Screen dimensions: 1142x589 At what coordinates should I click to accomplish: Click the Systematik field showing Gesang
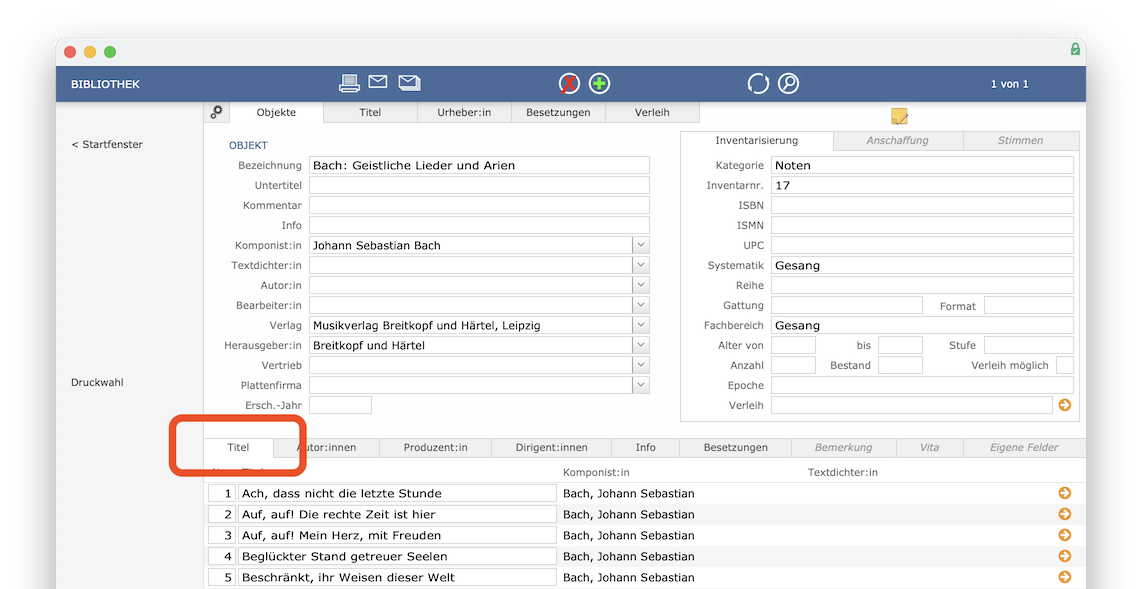[922, 265]
